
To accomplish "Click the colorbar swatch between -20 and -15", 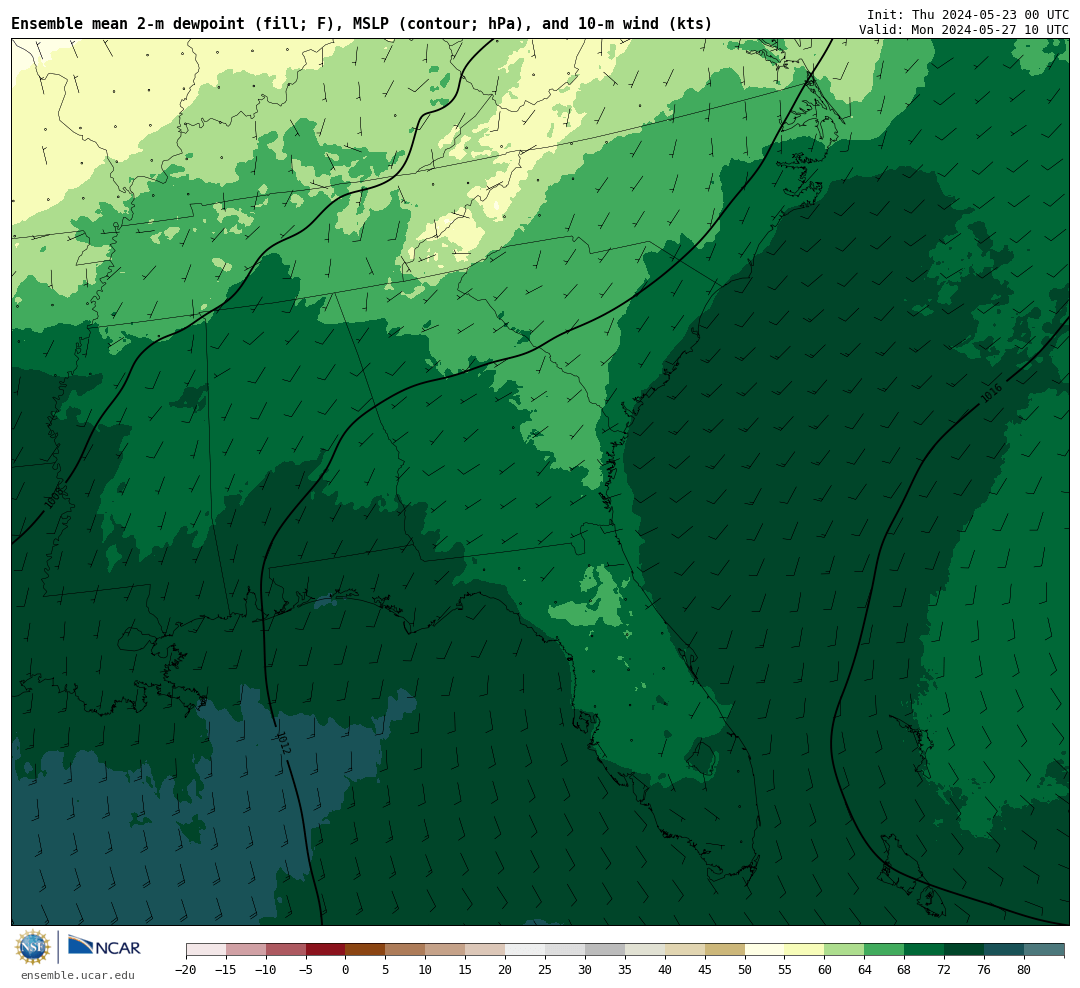I will [x=206, y=950].
